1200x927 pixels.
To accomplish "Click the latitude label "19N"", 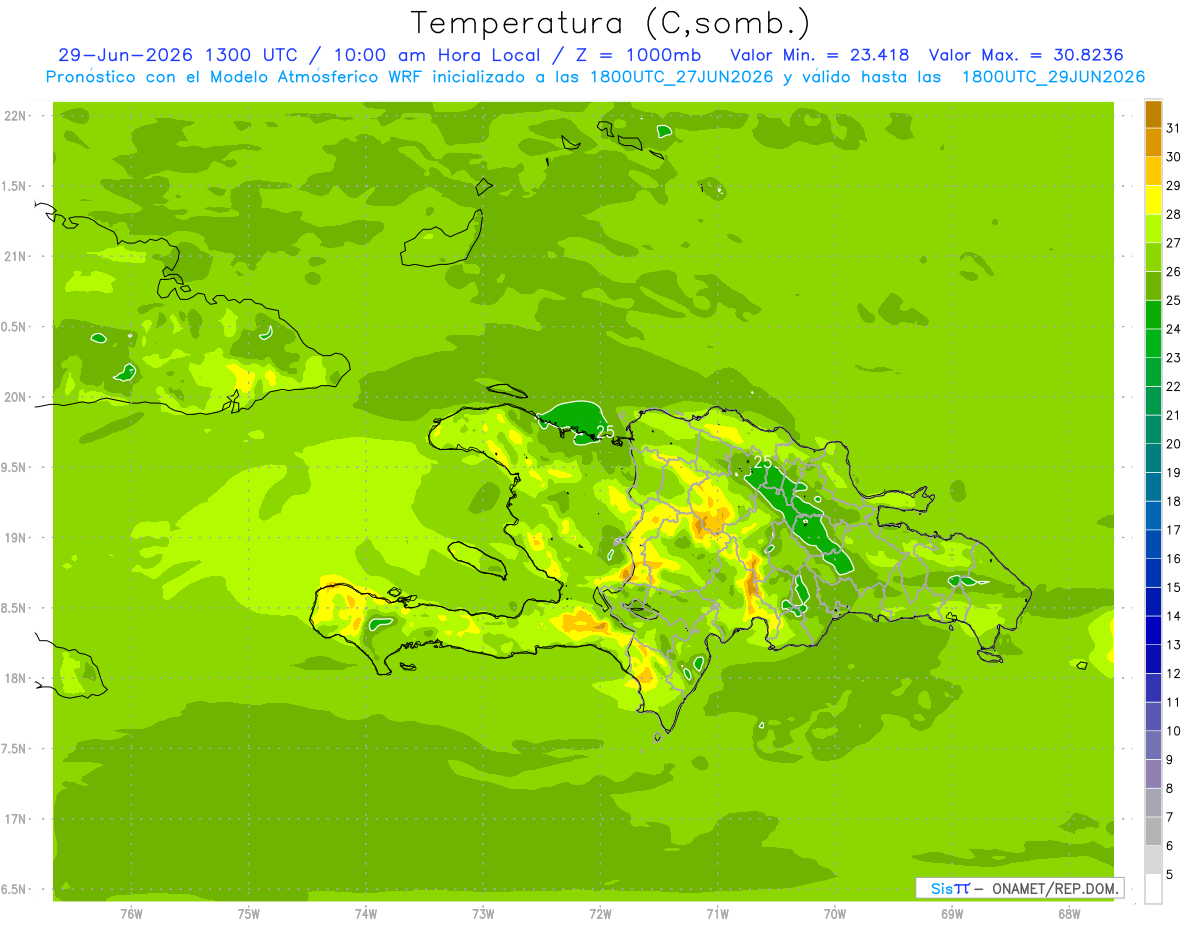I will (x=15, y=538).
